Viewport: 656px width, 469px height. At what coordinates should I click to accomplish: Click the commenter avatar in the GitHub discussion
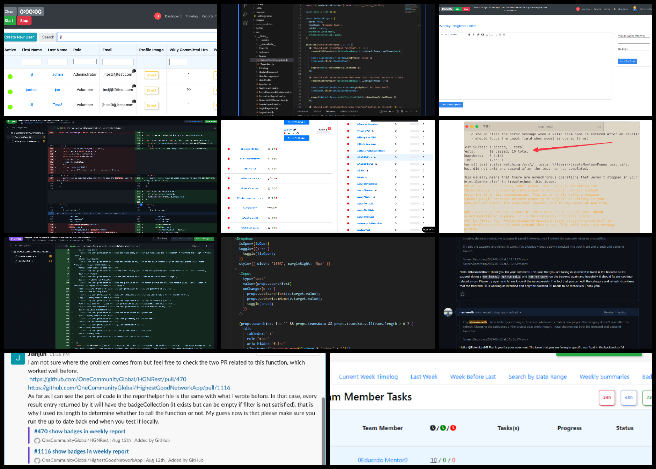[448, 312]
